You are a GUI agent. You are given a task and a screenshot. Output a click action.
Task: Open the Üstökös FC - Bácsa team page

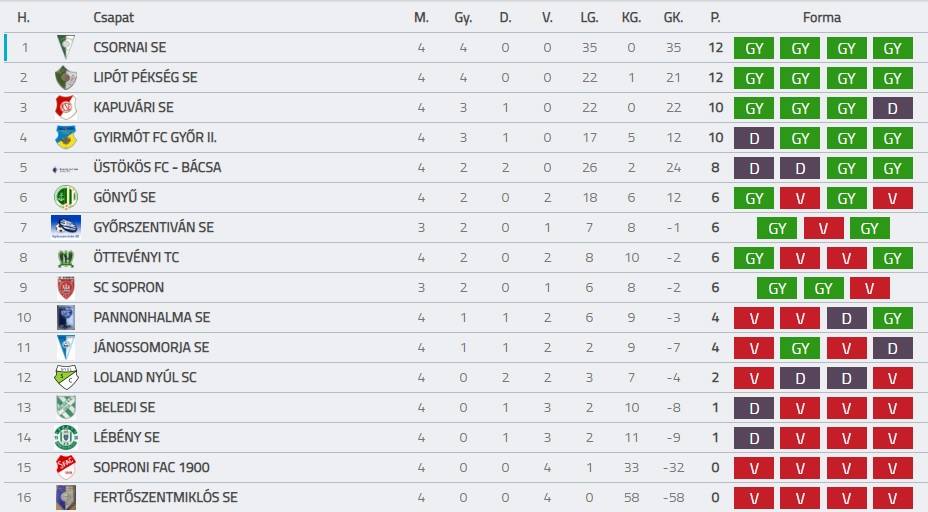(x=157, y=167)
